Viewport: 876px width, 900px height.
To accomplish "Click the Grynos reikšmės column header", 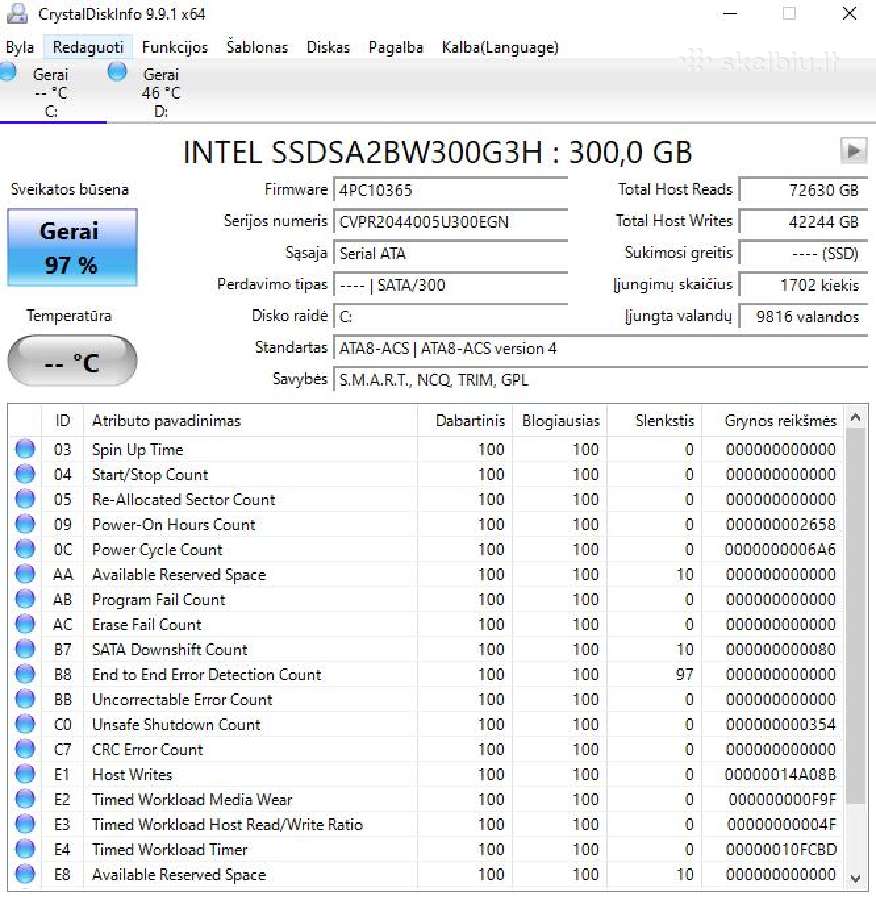I will click(x=773, y=421).
